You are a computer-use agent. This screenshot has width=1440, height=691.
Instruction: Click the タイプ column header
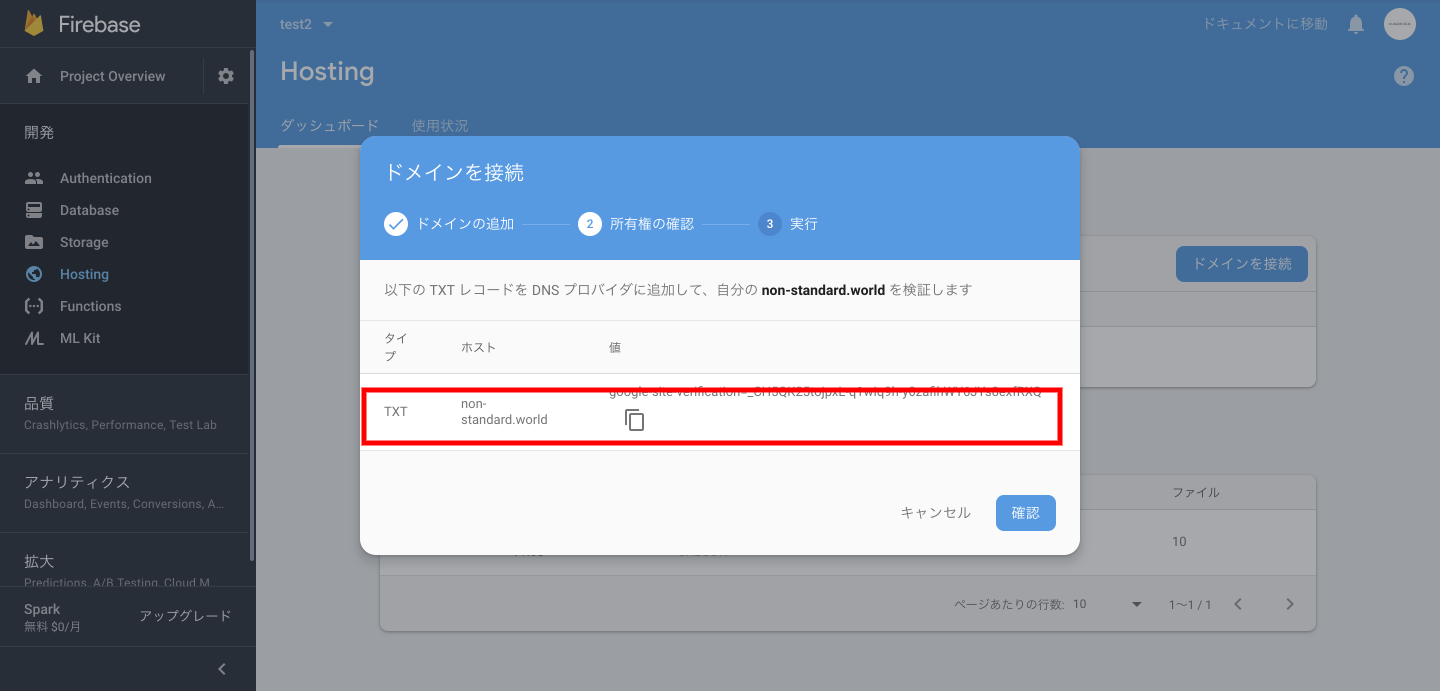396,347
